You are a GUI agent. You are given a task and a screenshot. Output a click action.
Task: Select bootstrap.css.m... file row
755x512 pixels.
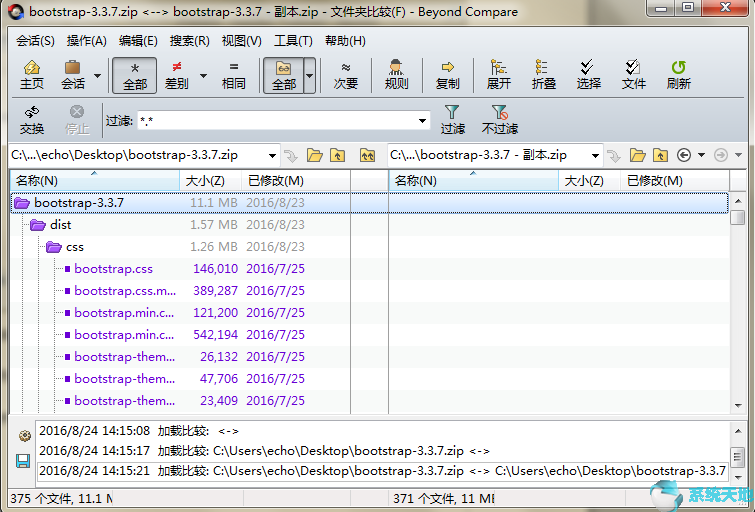[180, 291]
